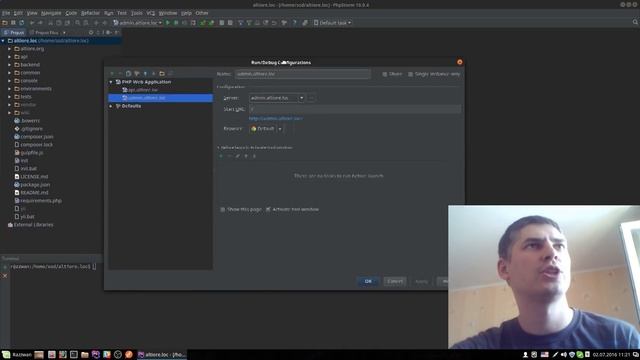This screenshot has height=360, width=640.
Task: Open the Refactor menu
Action: (90, 13)
